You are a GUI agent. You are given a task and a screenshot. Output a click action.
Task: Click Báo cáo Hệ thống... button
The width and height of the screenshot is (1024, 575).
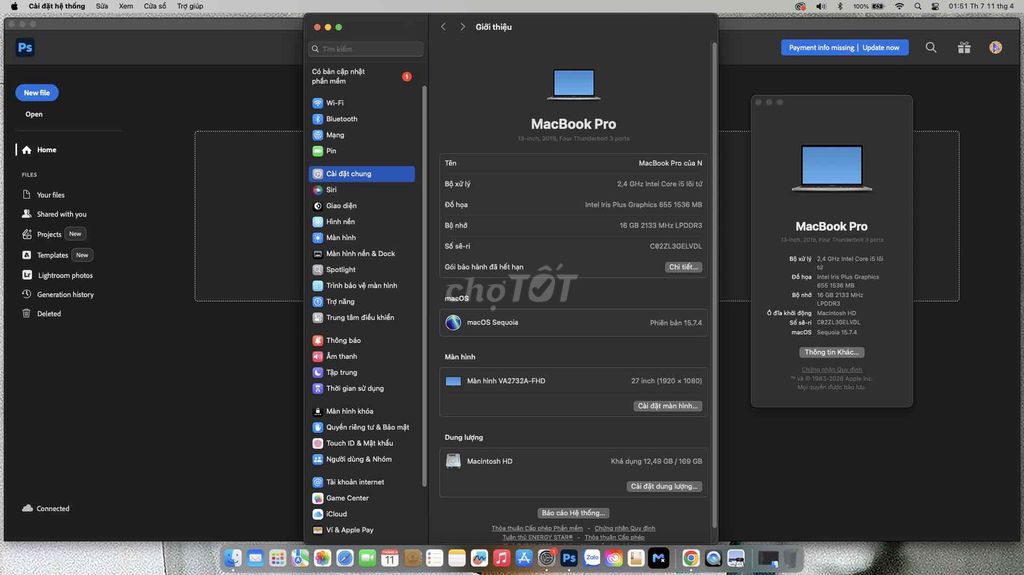coord(573,513)
